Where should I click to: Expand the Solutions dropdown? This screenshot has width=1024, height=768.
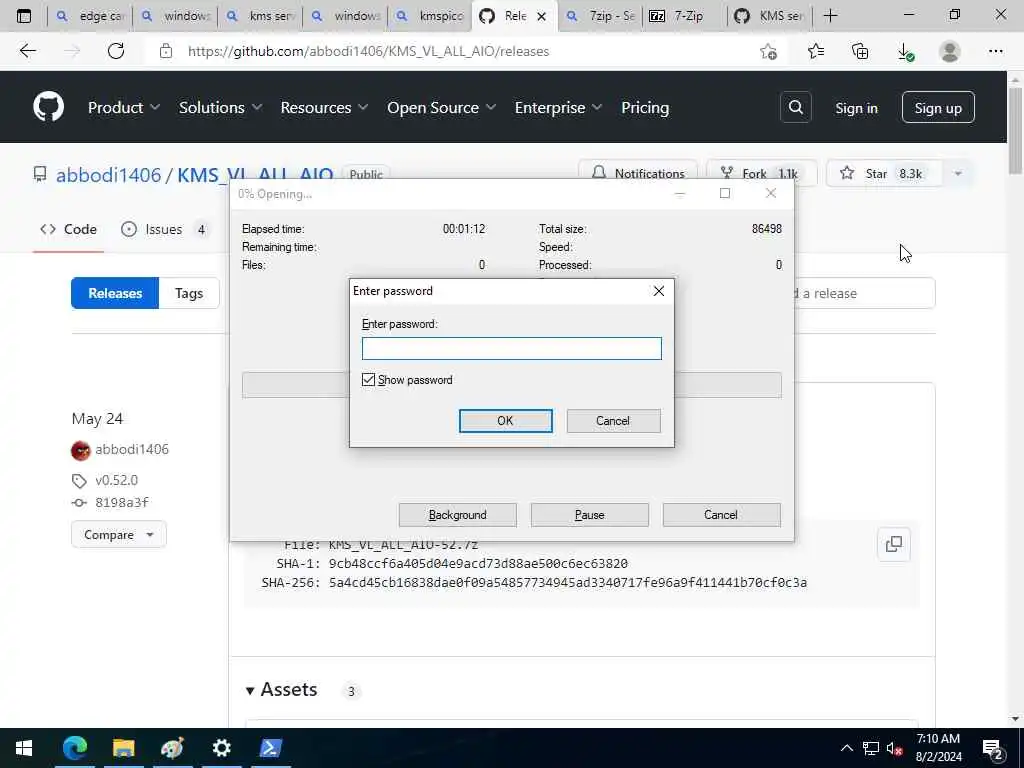(220, 108)
